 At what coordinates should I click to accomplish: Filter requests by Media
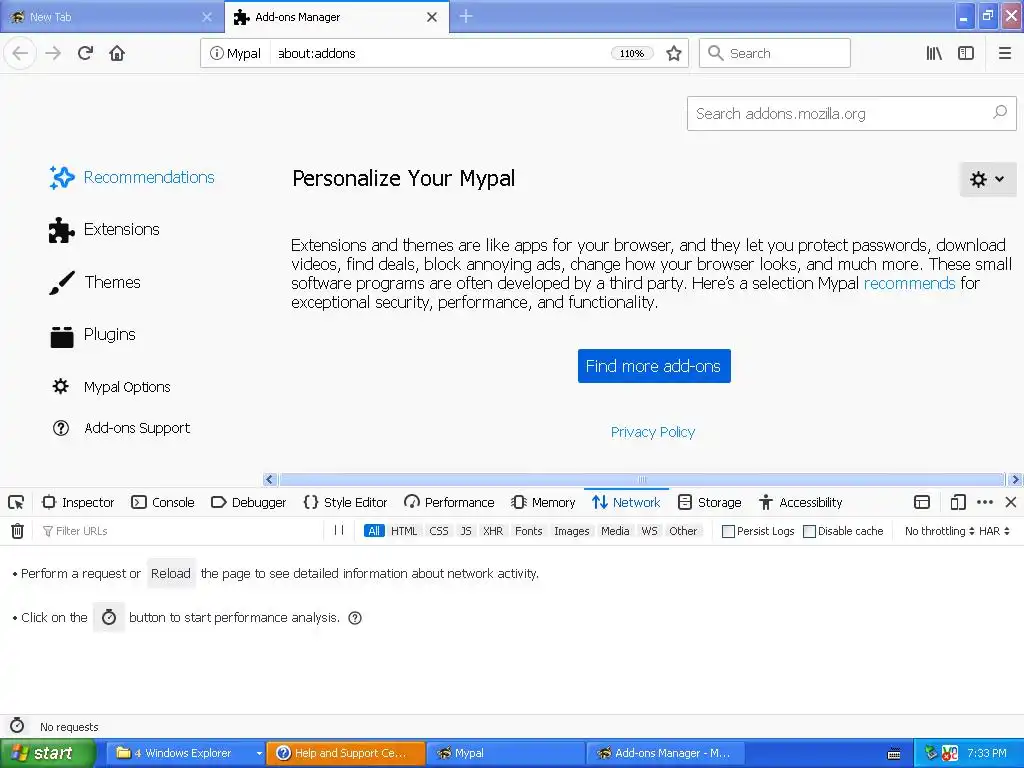[615, 531]
